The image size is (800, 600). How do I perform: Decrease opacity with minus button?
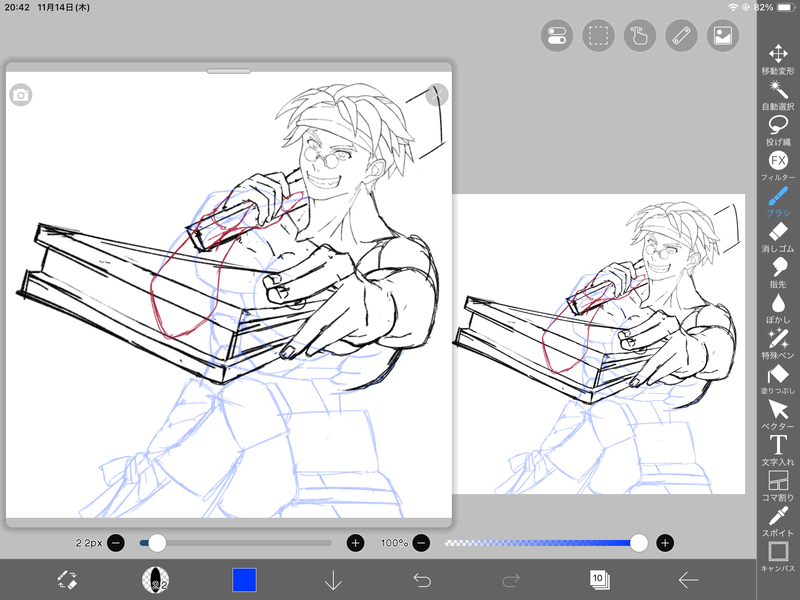pyautogui.click(x=421, y=543)
